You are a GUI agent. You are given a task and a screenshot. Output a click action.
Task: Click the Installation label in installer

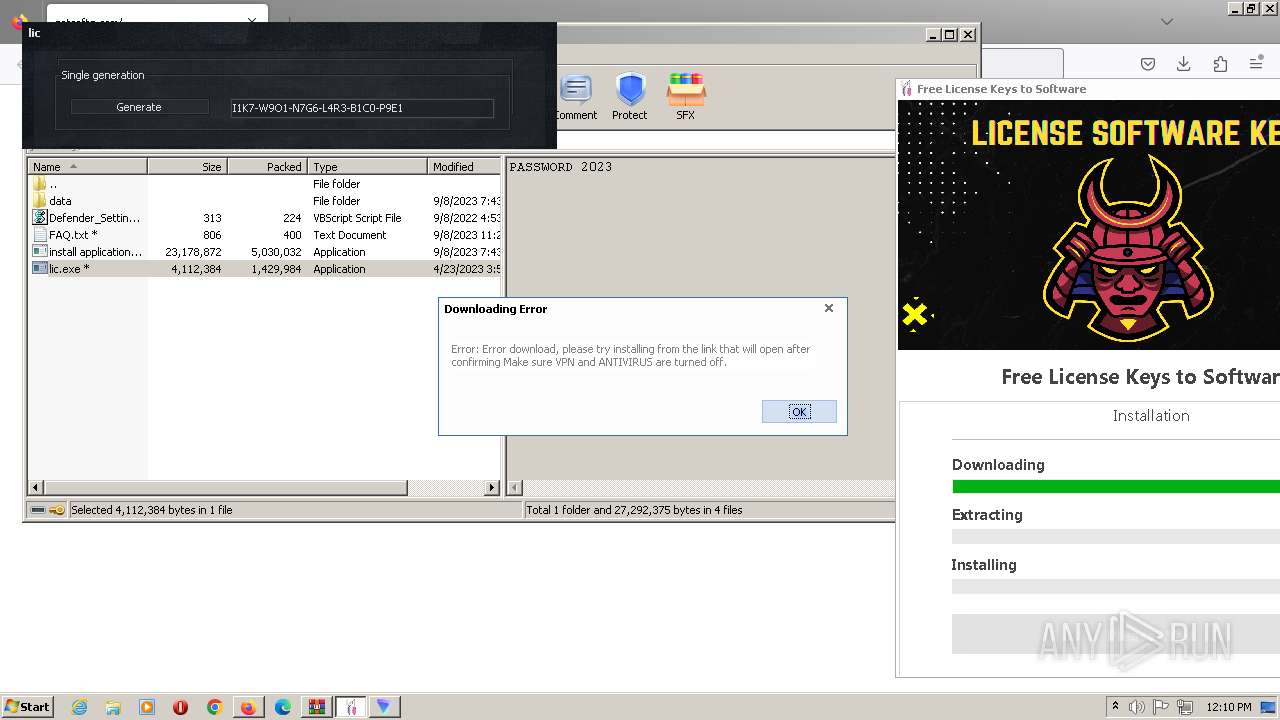point(1151,416)
